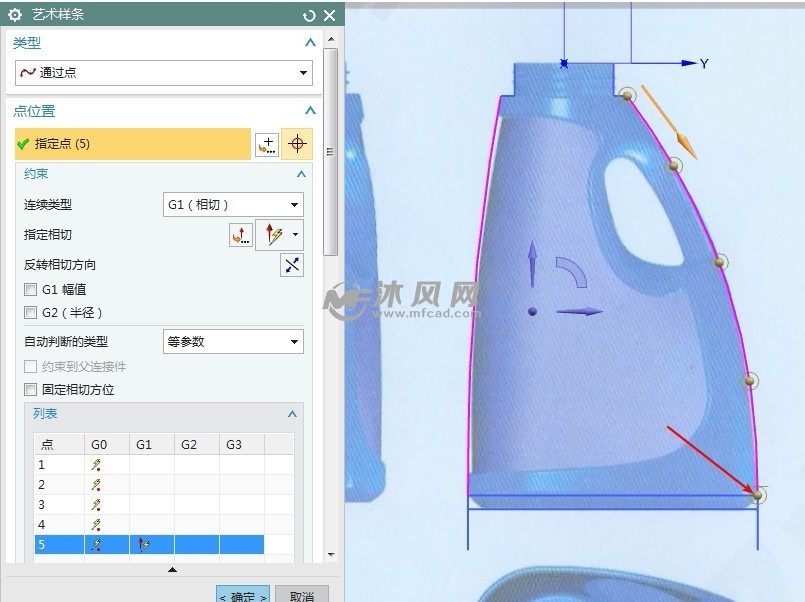
Task: Click the inferred point crosshair icon
Action: [x=297, y=144]
